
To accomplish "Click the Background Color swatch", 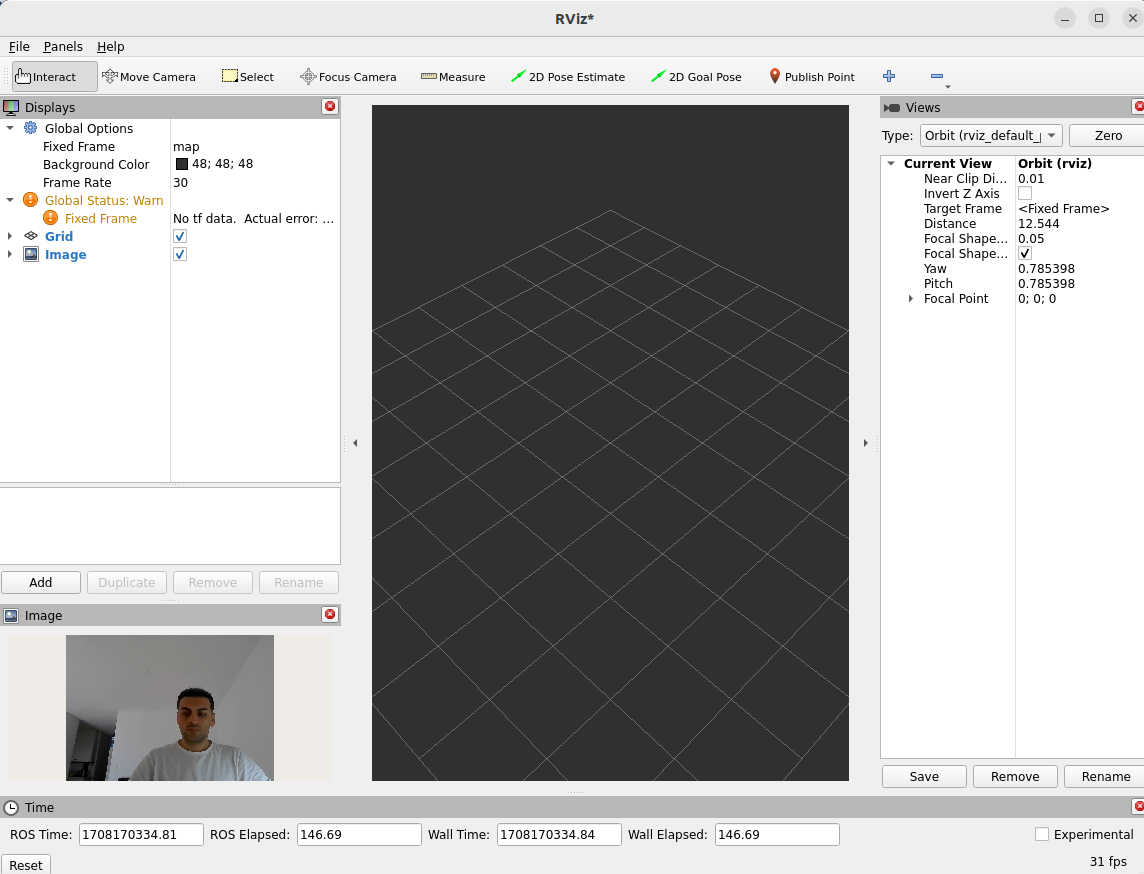I will [182, 165].
